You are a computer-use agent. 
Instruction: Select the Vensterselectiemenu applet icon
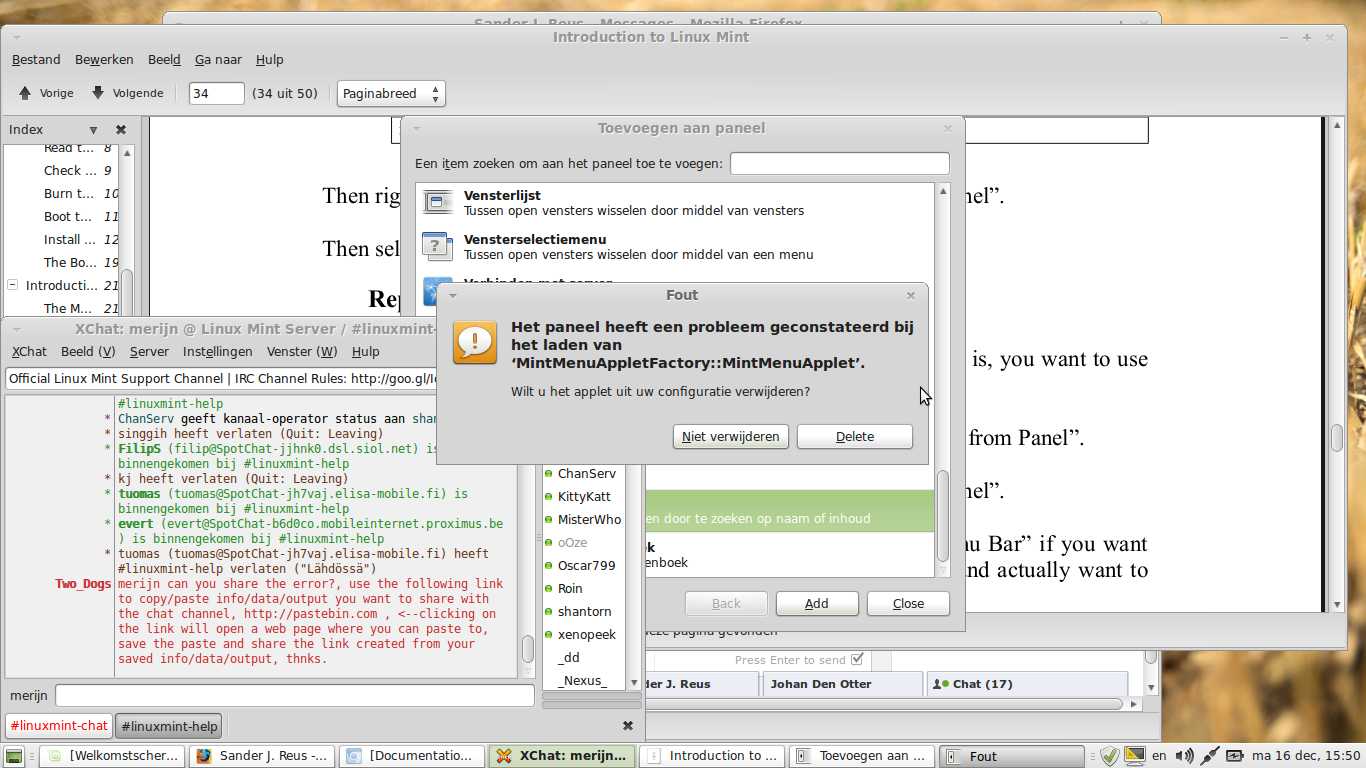(x=438, y=246)
